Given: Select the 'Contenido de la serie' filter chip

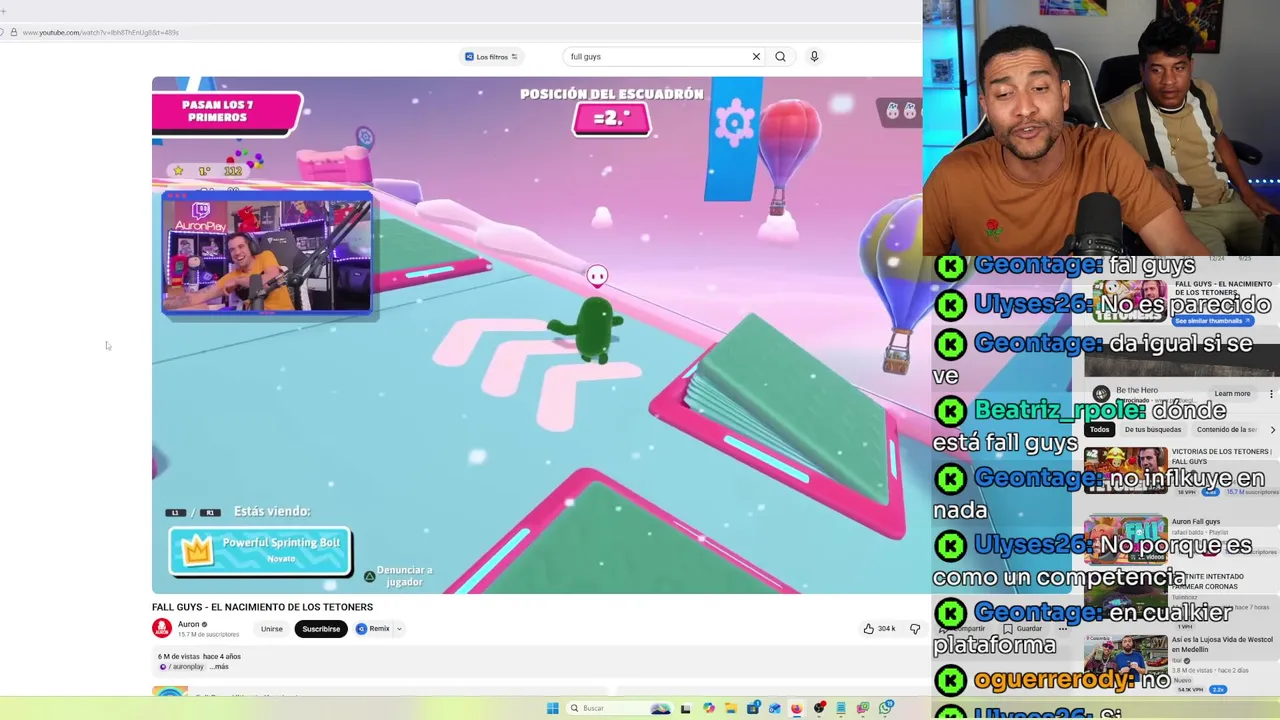Looking at the screenshot, I should [x=1227, y=430].
